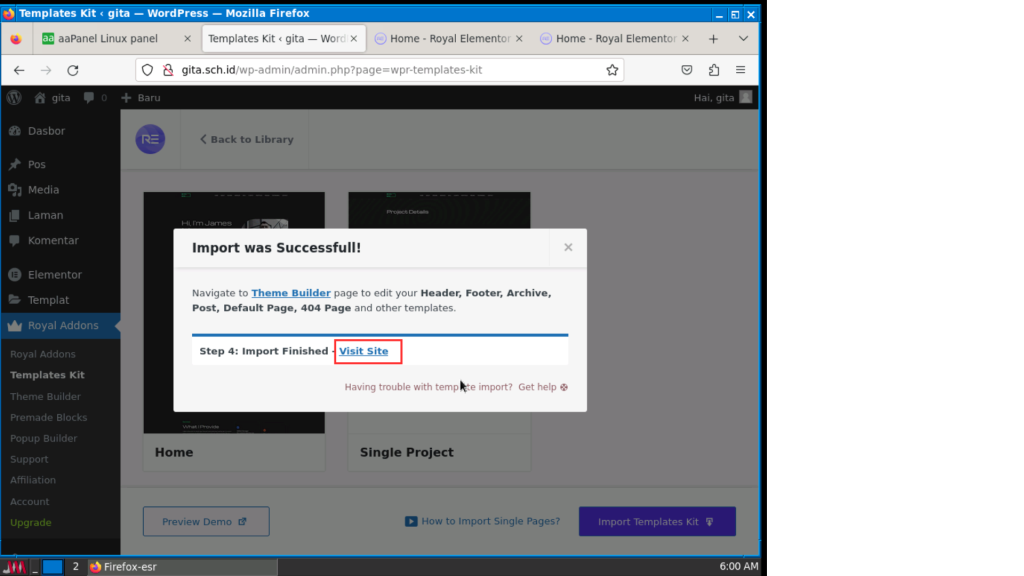Select Popup Builder in Royal Addons submenu
Screen dimensions: 1024x576
43,438
